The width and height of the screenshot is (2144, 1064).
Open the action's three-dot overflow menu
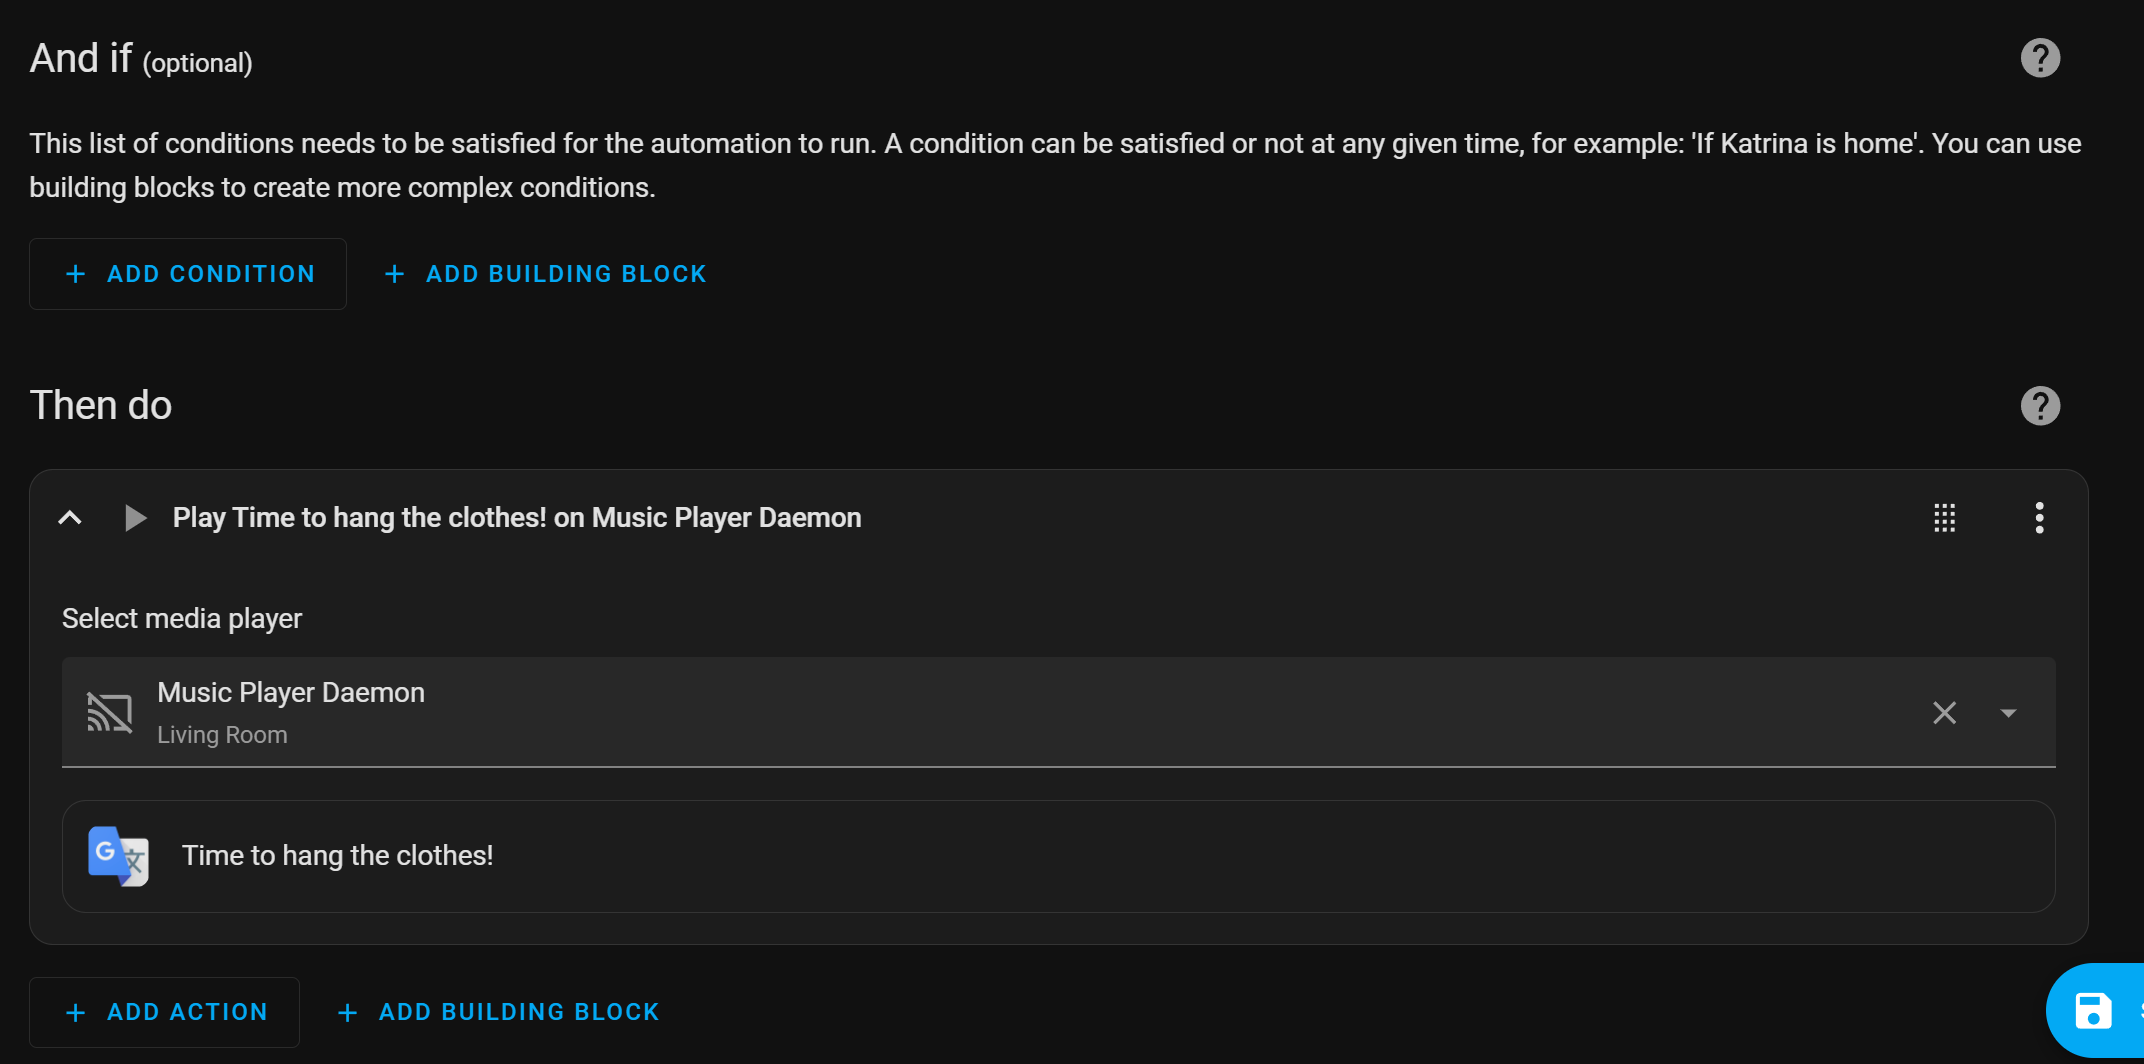coord(2039,517)
